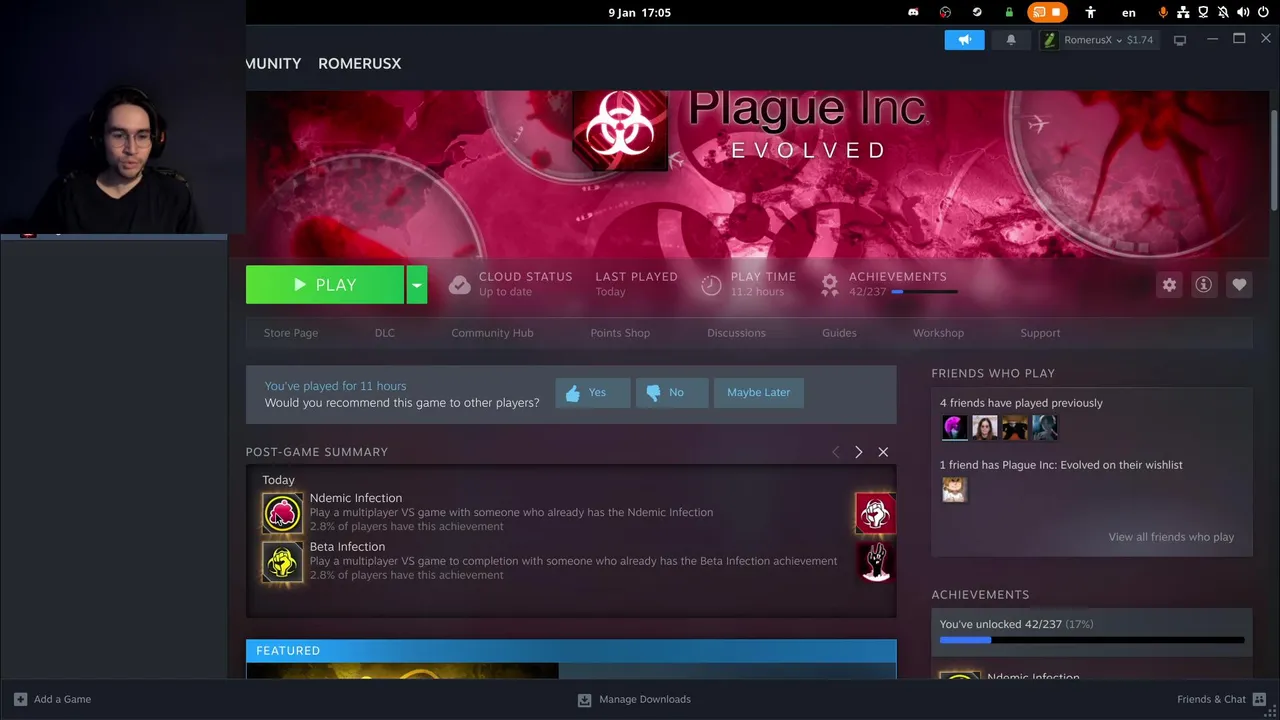1280x720 pixels.
Task: Click the Beta Infection achievement icon
Action: [x=282, y=562]
